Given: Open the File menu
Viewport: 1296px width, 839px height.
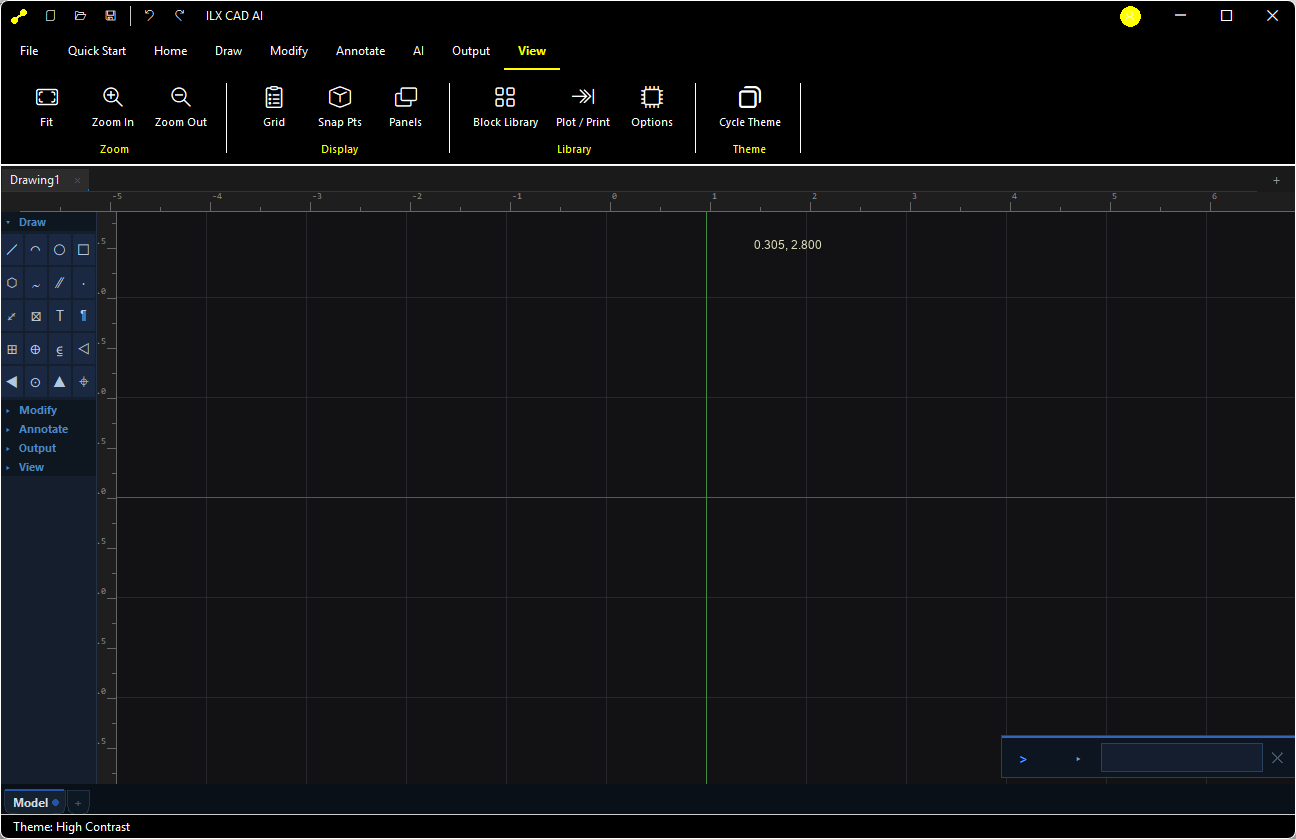Looking at the screenshot, I should pyautogui.click(x=29, y=51).
